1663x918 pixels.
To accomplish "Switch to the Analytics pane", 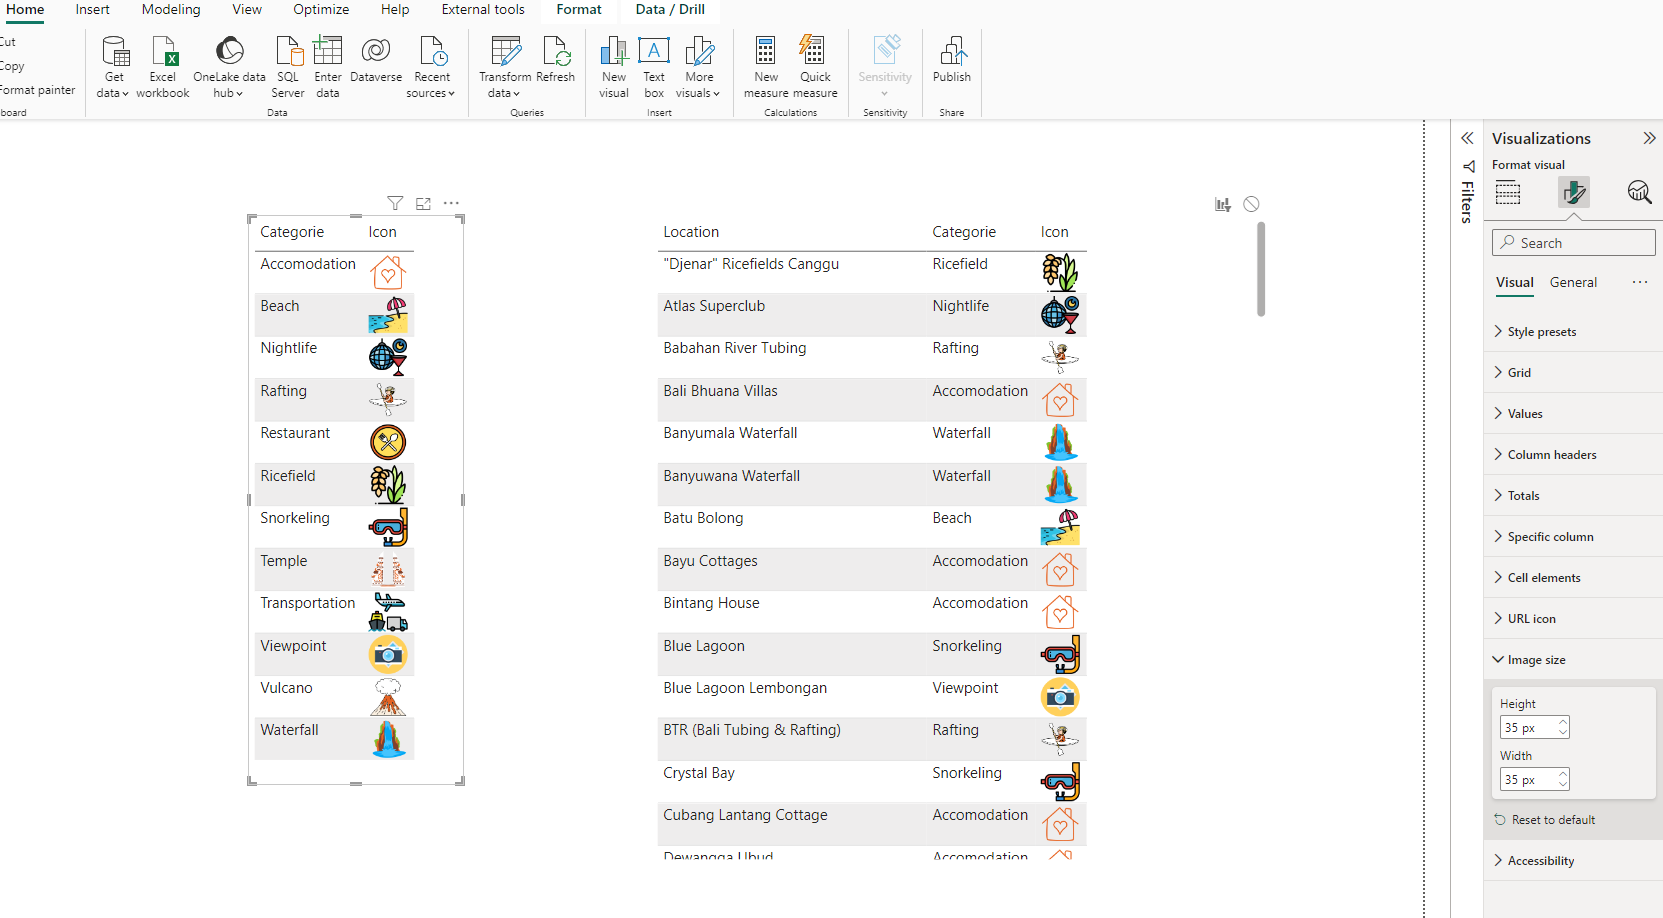I will coord(1639,191).
